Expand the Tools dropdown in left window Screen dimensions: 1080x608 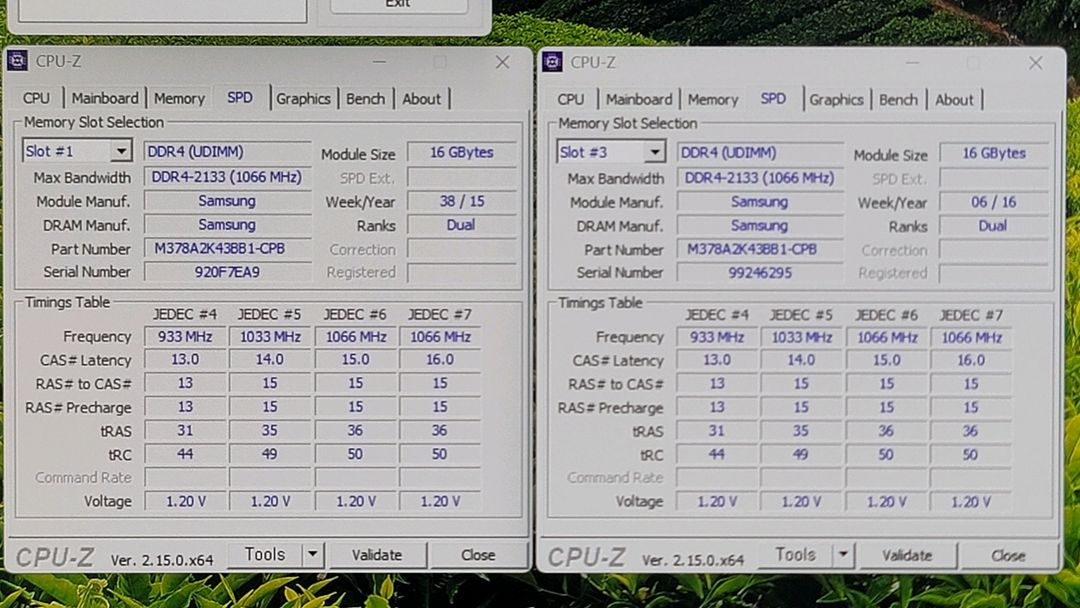[x=311, y=553]
